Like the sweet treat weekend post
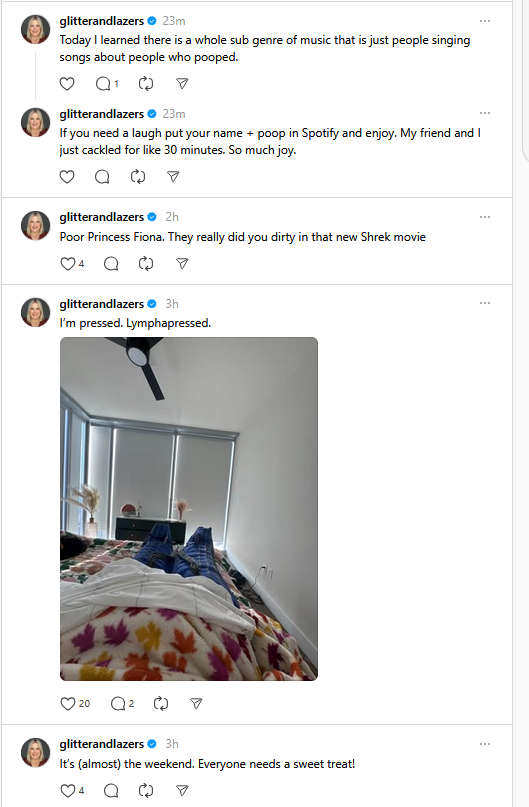Image resolution: width=529 pixels, height=807 pixels. tap(72, 790)
